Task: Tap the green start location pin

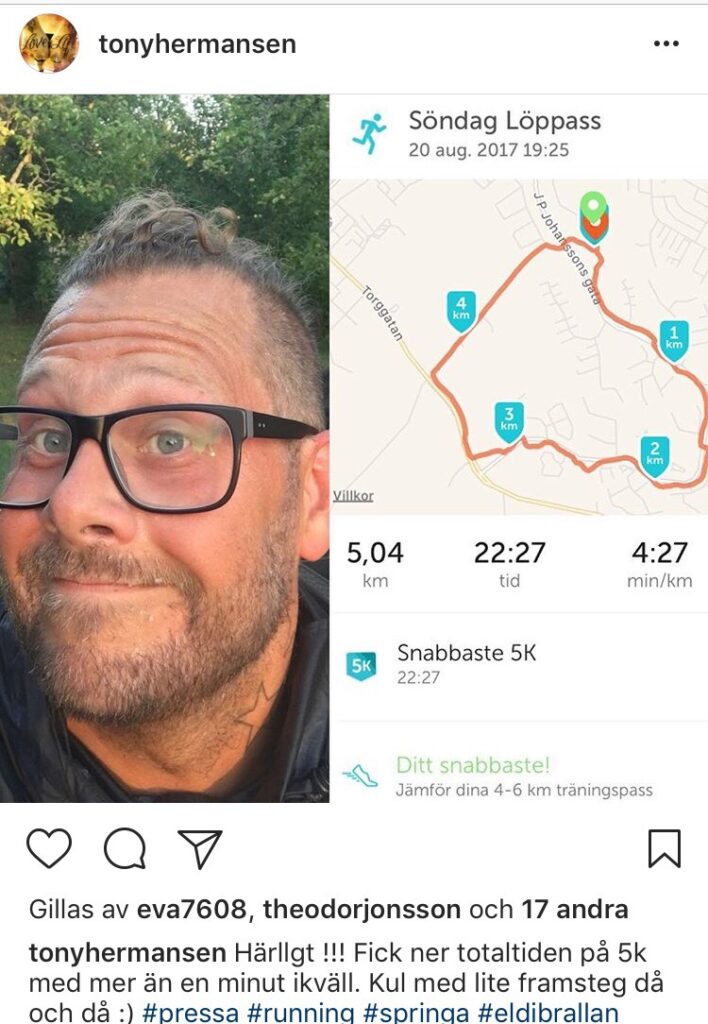Action: pos(593,210)
